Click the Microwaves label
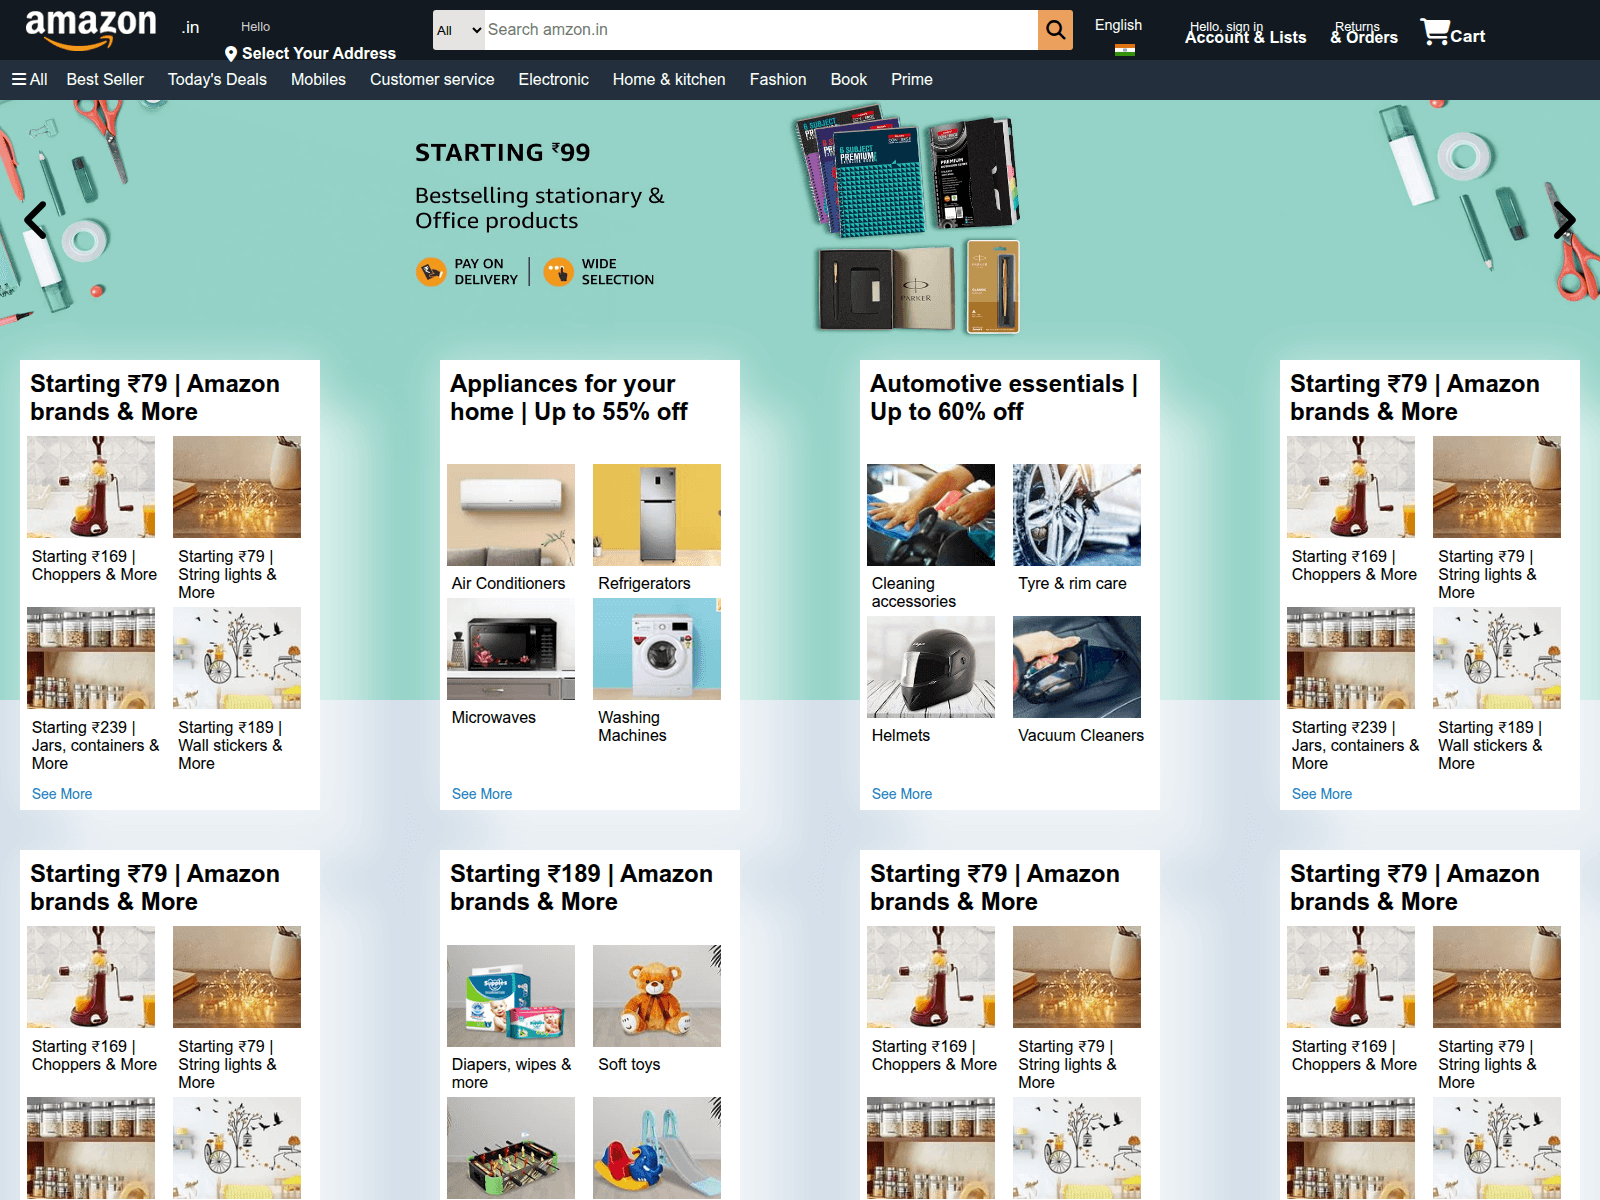This screenshot has height=1200, width=1600. [x=494, y=717]
